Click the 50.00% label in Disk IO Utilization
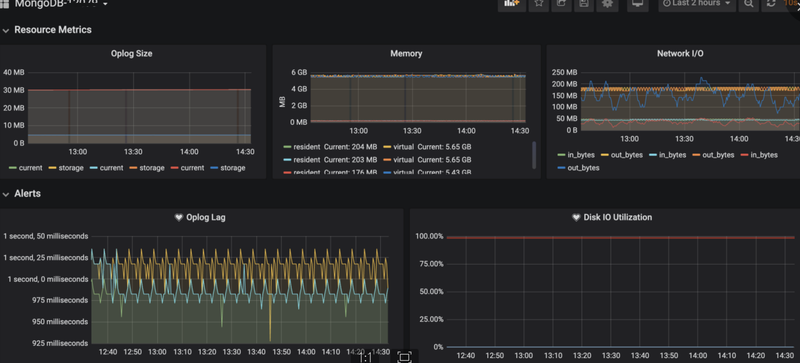 tap(431, 292)
